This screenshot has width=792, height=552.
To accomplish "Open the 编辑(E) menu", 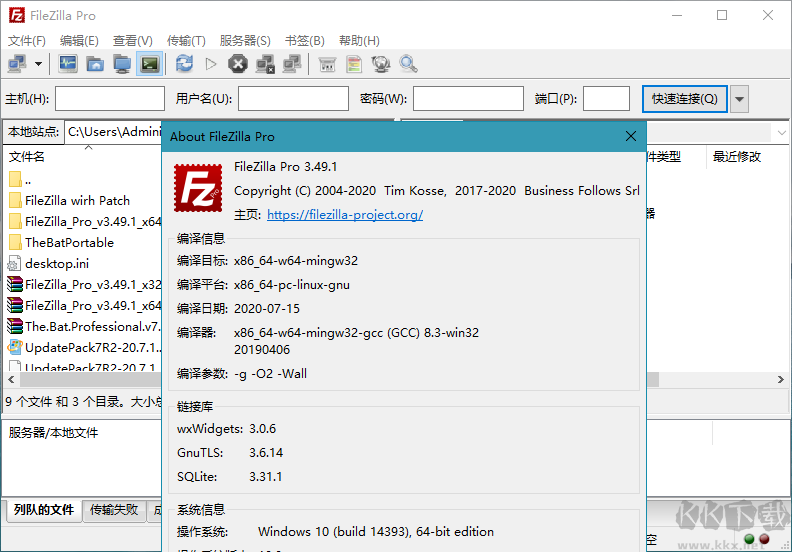I will tap(79, 40).
